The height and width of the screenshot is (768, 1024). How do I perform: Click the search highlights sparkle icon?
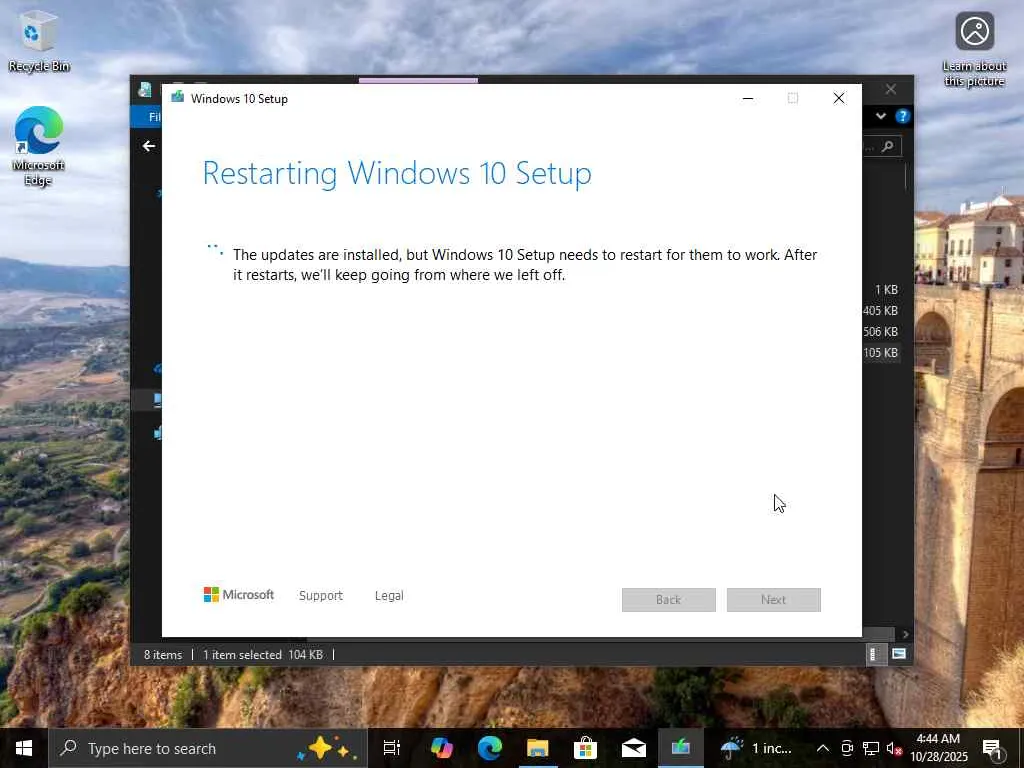[327, 748]
